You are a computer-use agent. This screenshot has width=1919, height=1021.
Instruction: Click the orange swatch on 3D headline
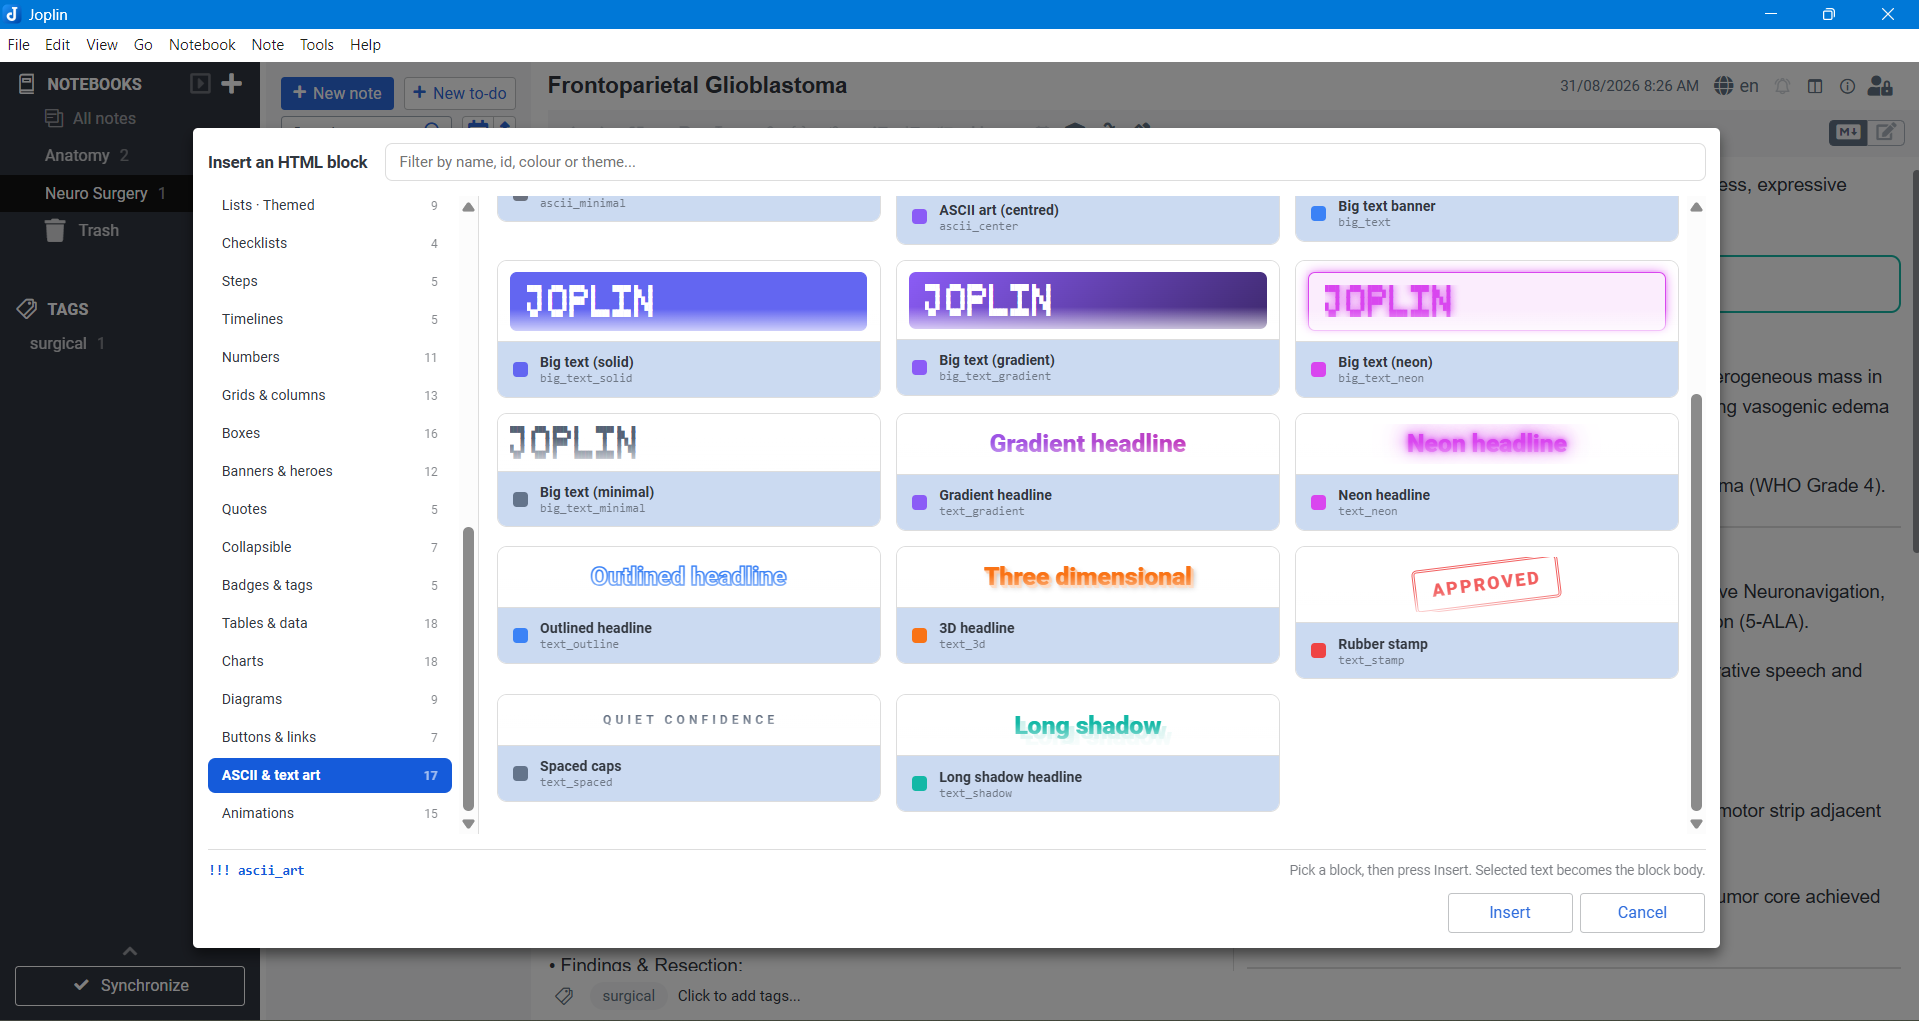pyautogui.click(x=919, y=636)
